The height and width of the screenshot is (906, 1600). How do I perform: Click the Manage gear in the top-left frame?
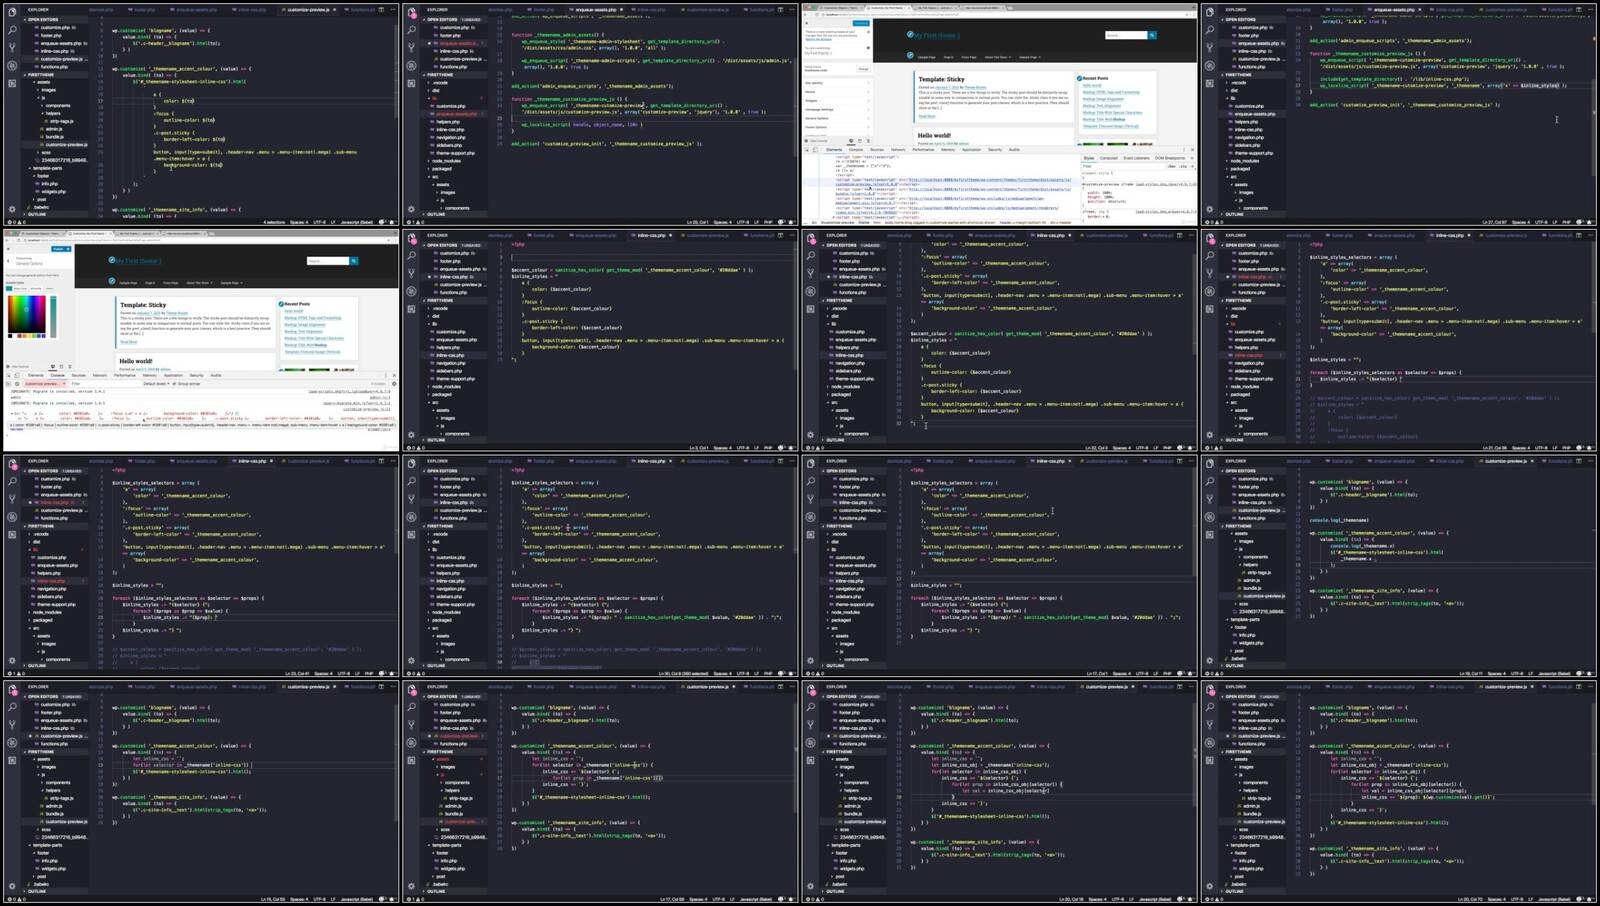point(12,209)
